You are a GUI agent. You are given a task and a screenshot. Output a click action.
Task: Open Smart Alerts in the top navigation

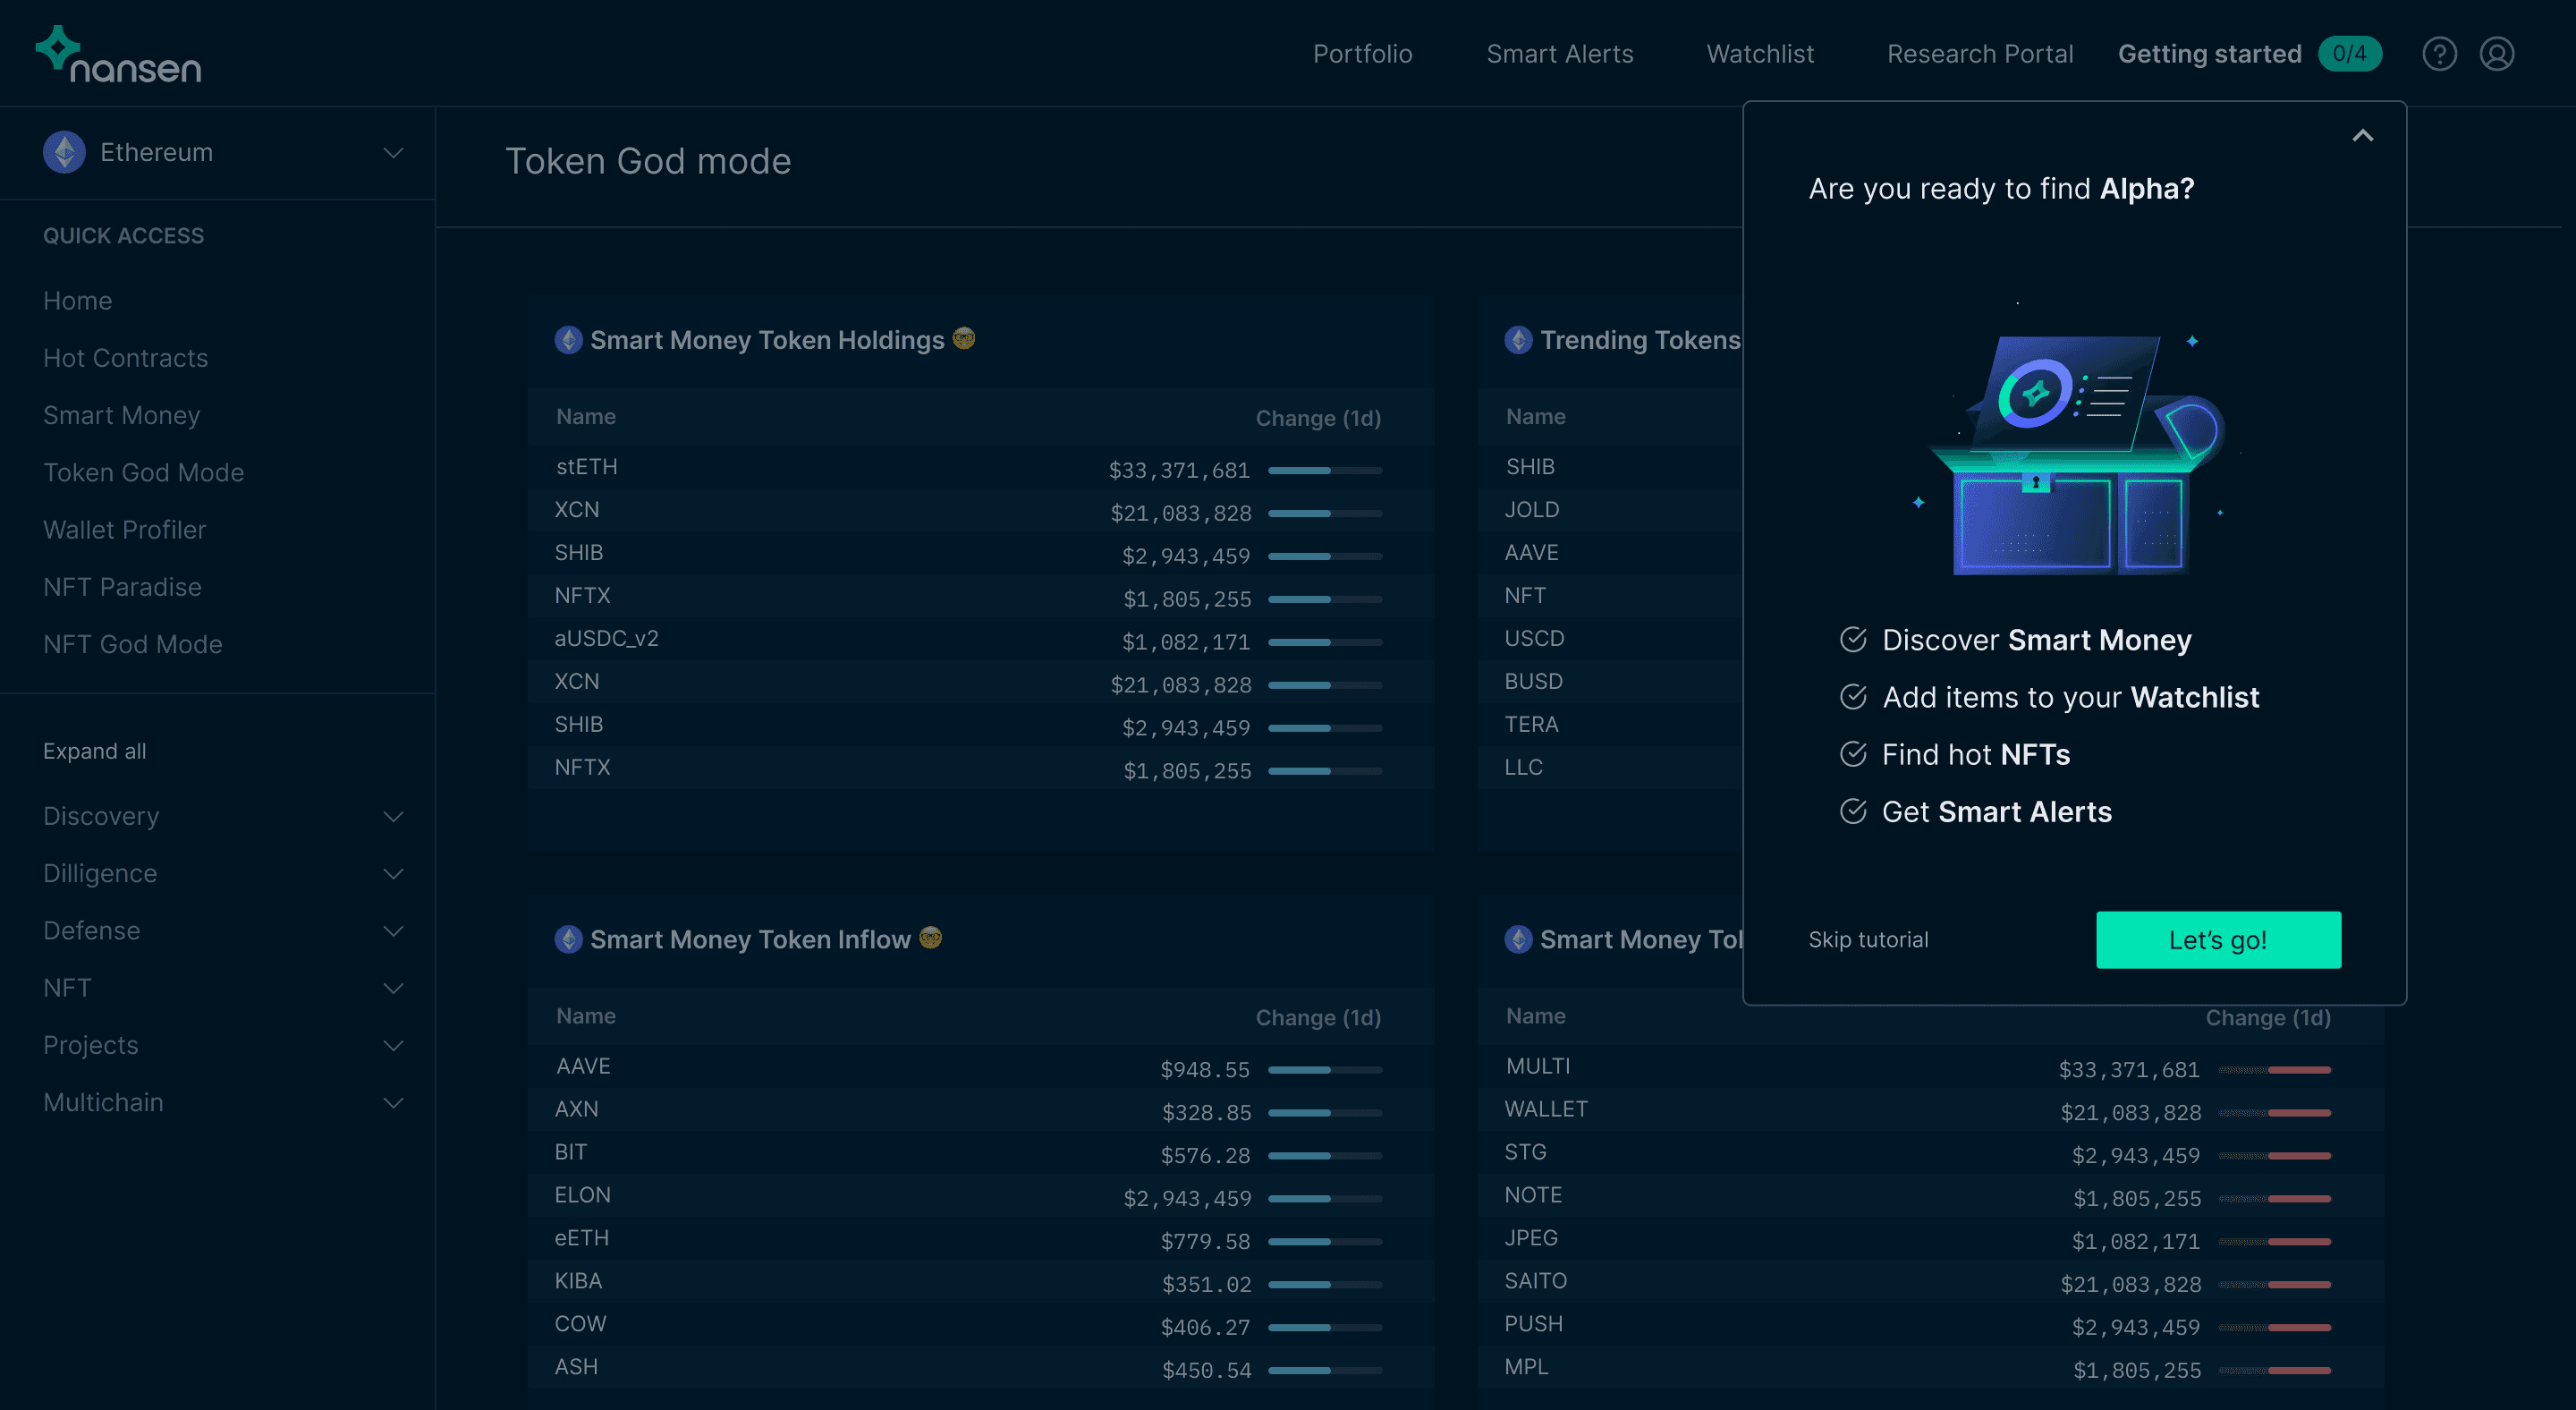[x=1559, y=54]
